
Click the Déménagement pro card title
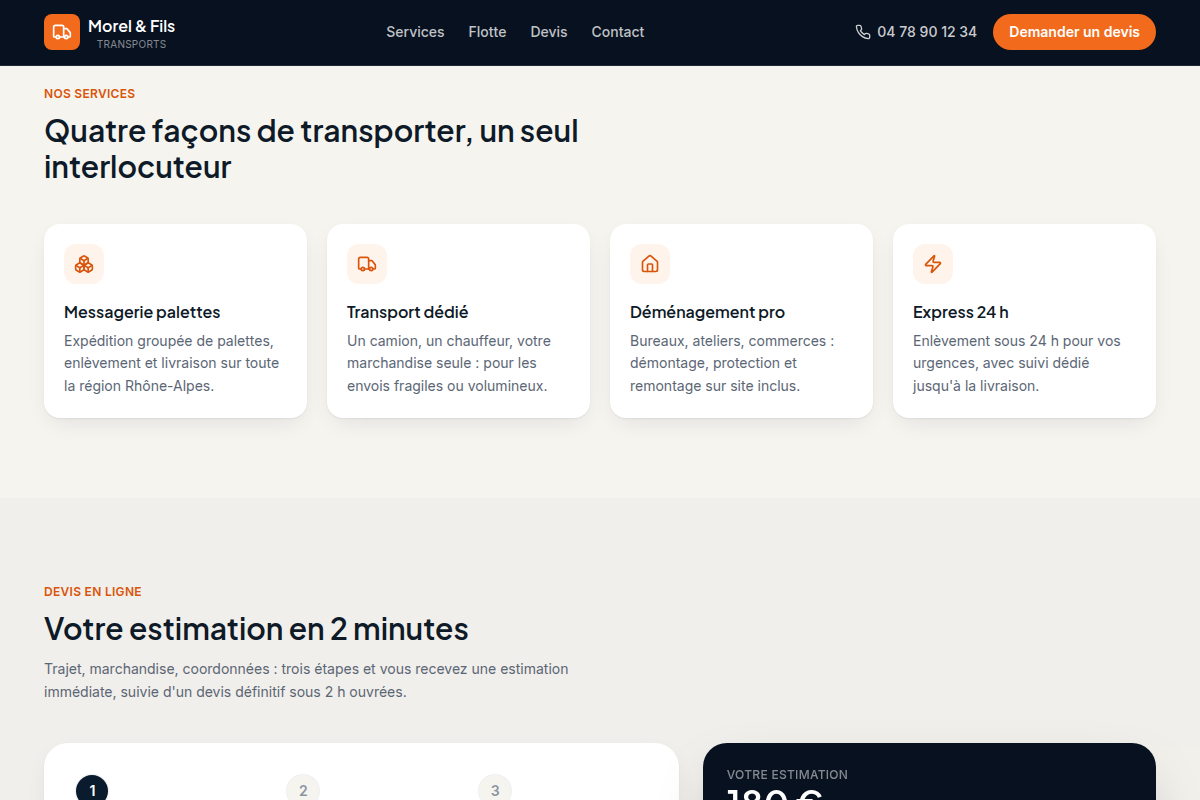[707, 312]
